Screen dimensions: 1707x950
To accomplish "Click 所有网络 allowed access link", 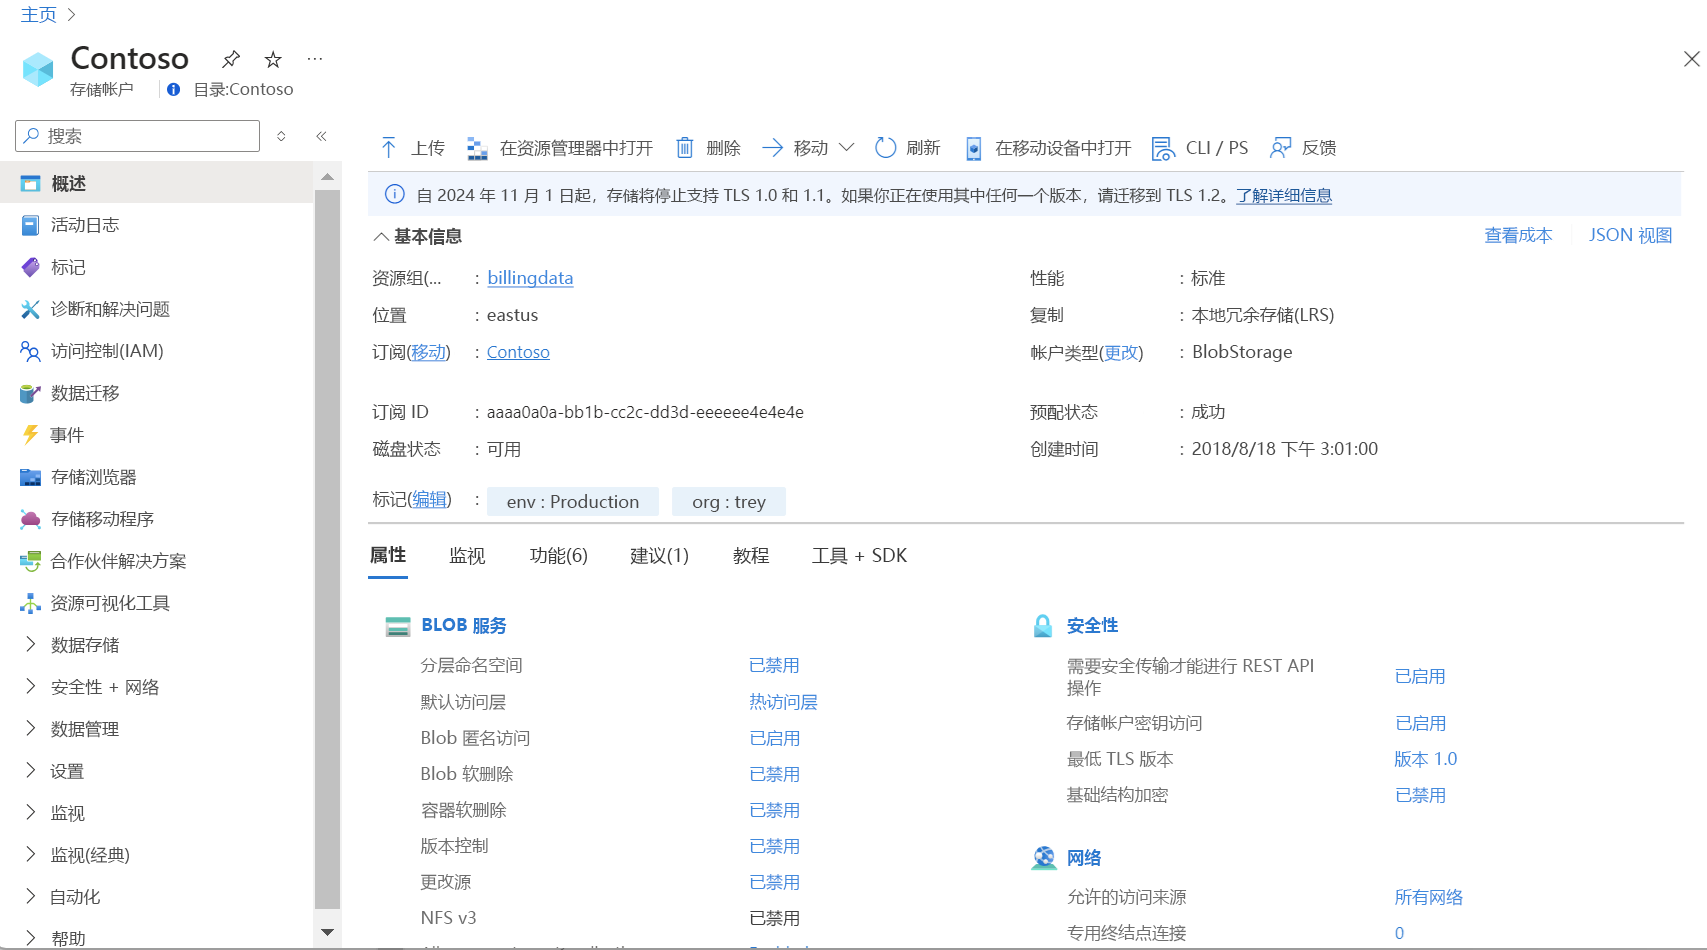I will coord(1429,897).
